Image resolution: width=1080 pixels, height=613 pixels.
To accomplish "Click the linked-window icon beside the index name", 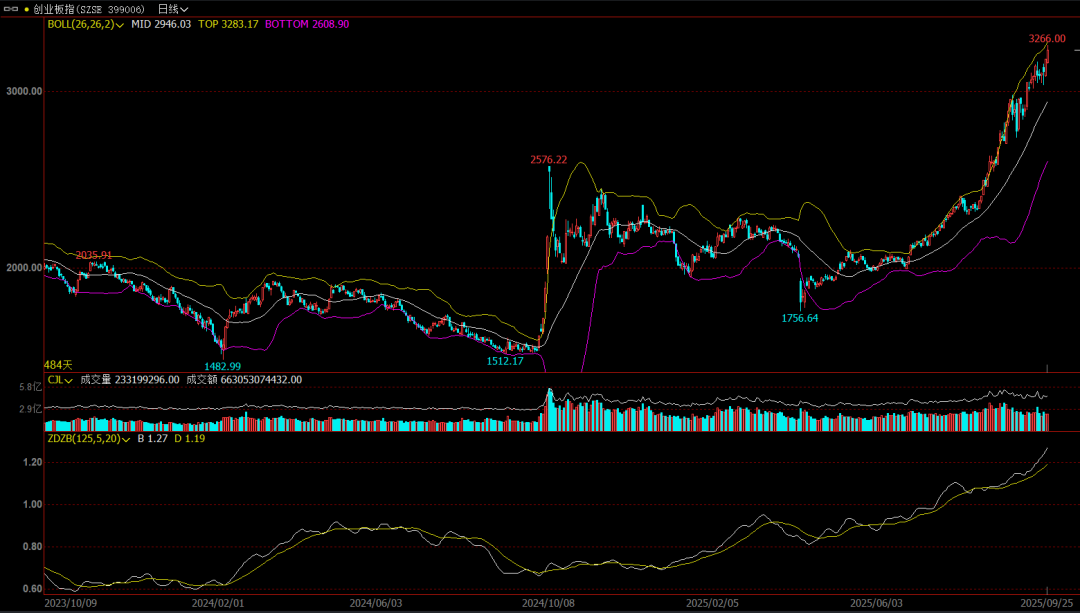I will pos(10,8).
